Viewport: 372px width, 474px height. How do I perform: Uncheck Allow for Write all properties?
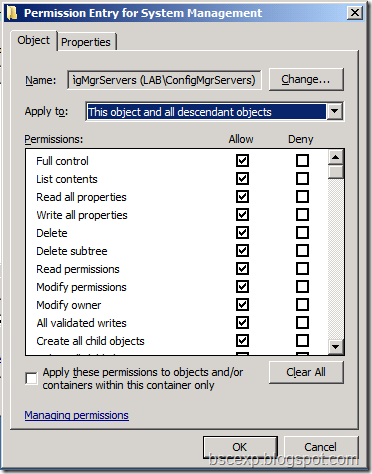pyautogui.click(x=242, y=215)
